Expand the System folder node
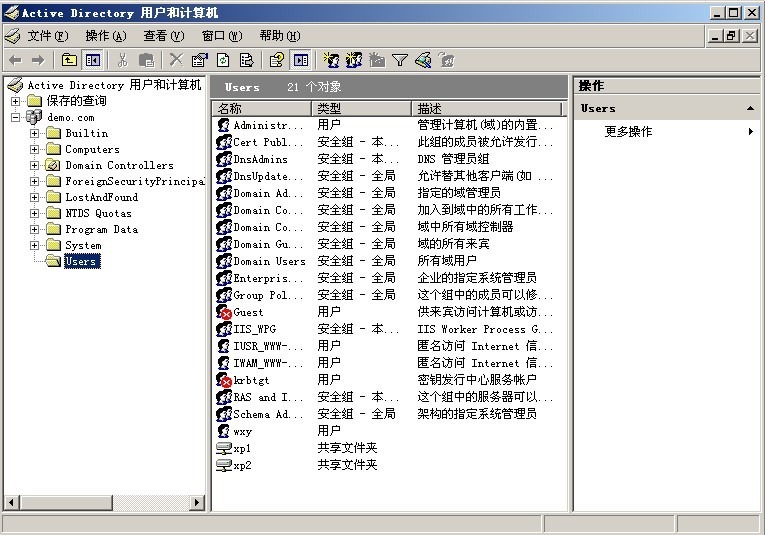 pos(34,245)
